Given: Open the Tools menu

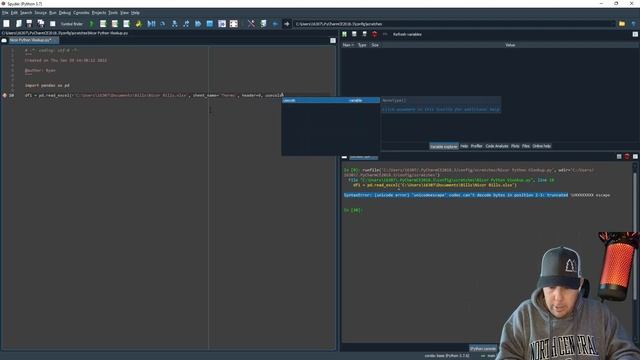Looking at the screenshot, I should pyautogui.click(x=113, y=13).
